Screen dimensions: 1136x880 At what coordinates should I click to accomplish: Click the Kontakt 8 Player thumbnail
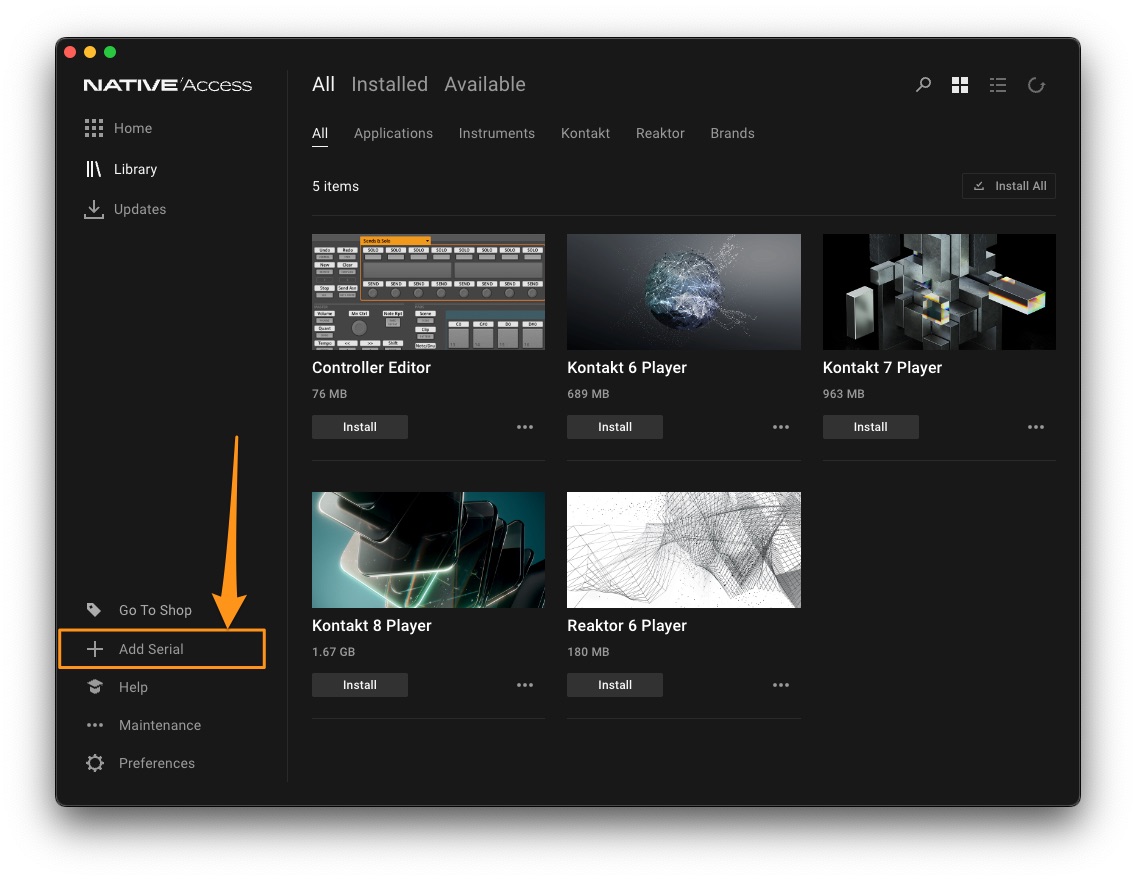[428, 550]
